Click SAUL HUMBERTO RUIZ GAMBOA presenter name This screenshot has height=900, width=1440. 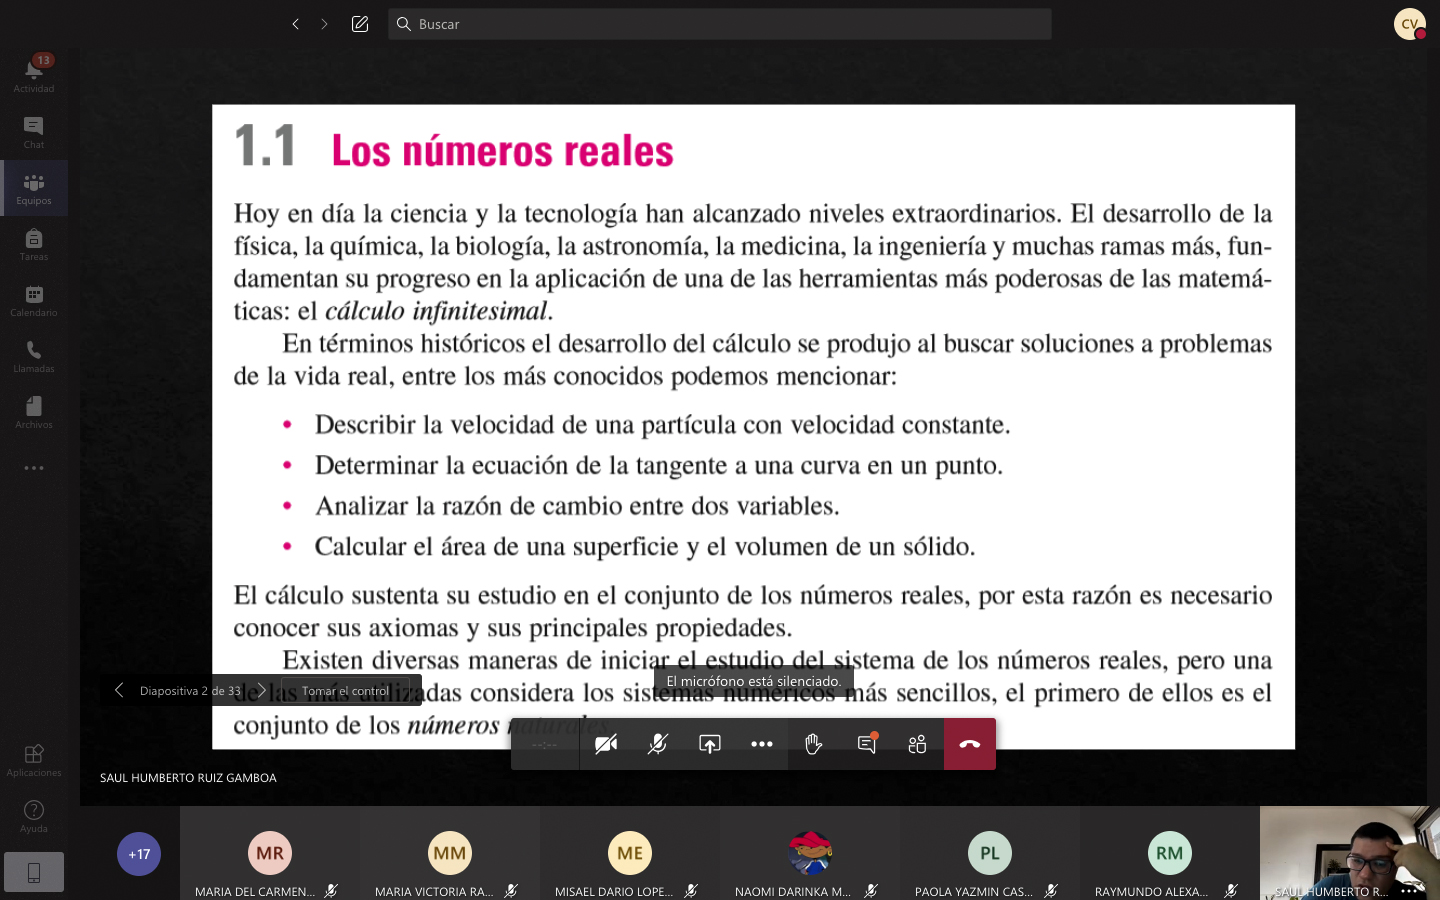188,778
